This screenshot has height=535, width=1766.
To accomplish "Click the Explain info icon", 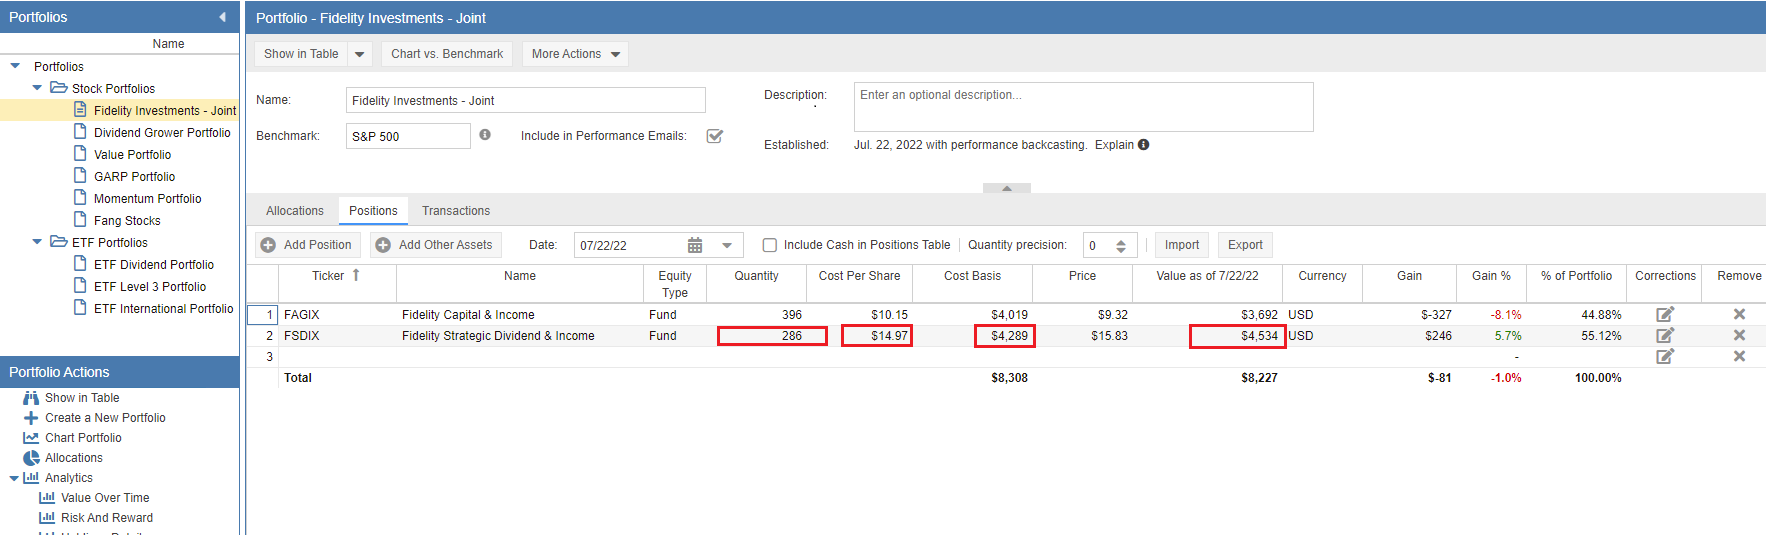I will [1144, 145].
